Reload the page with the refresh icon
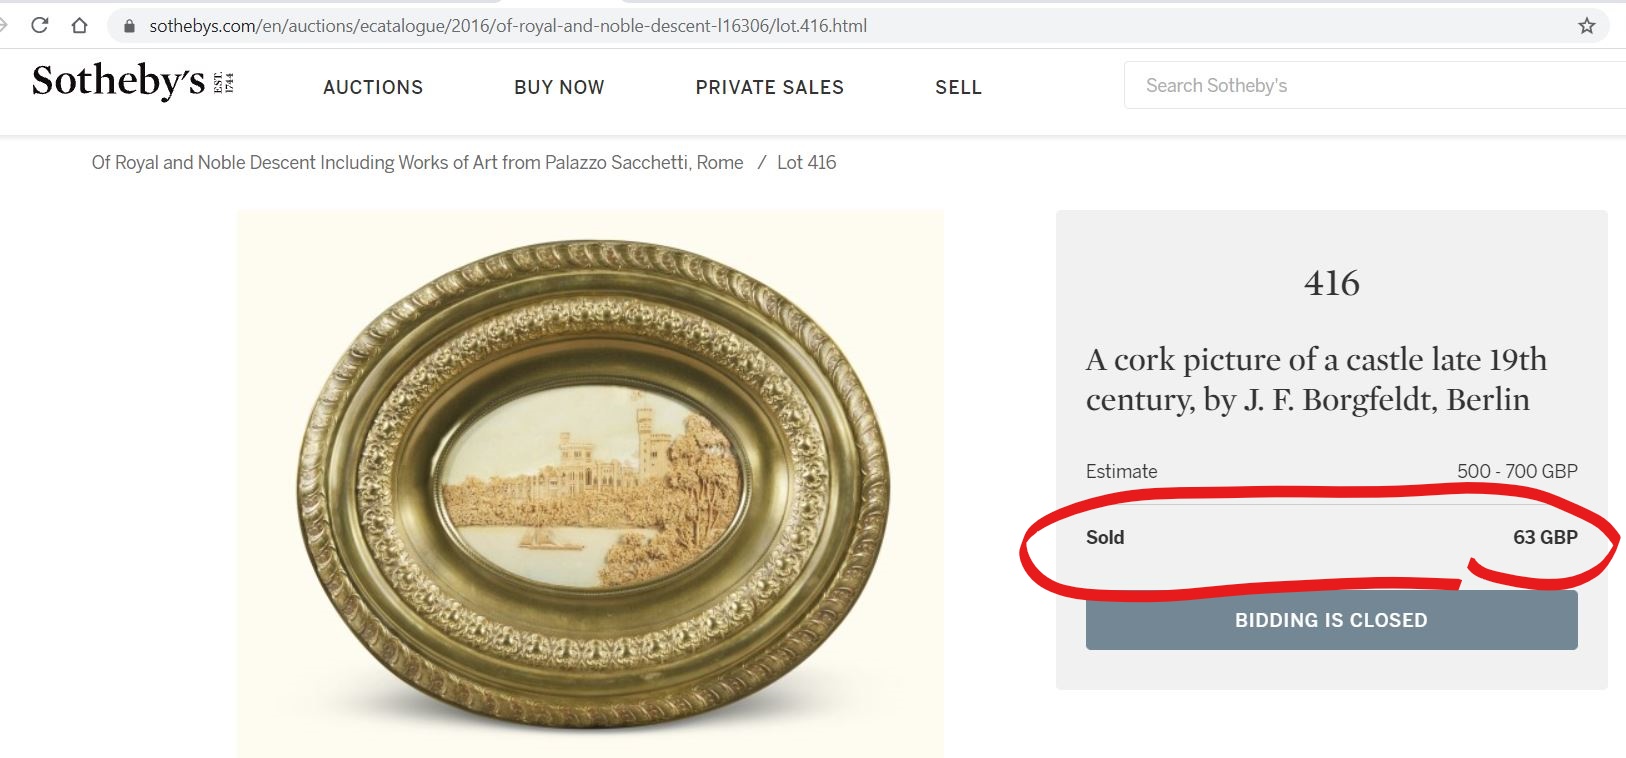Screen dimensions: 1626x758 point(40,26)
